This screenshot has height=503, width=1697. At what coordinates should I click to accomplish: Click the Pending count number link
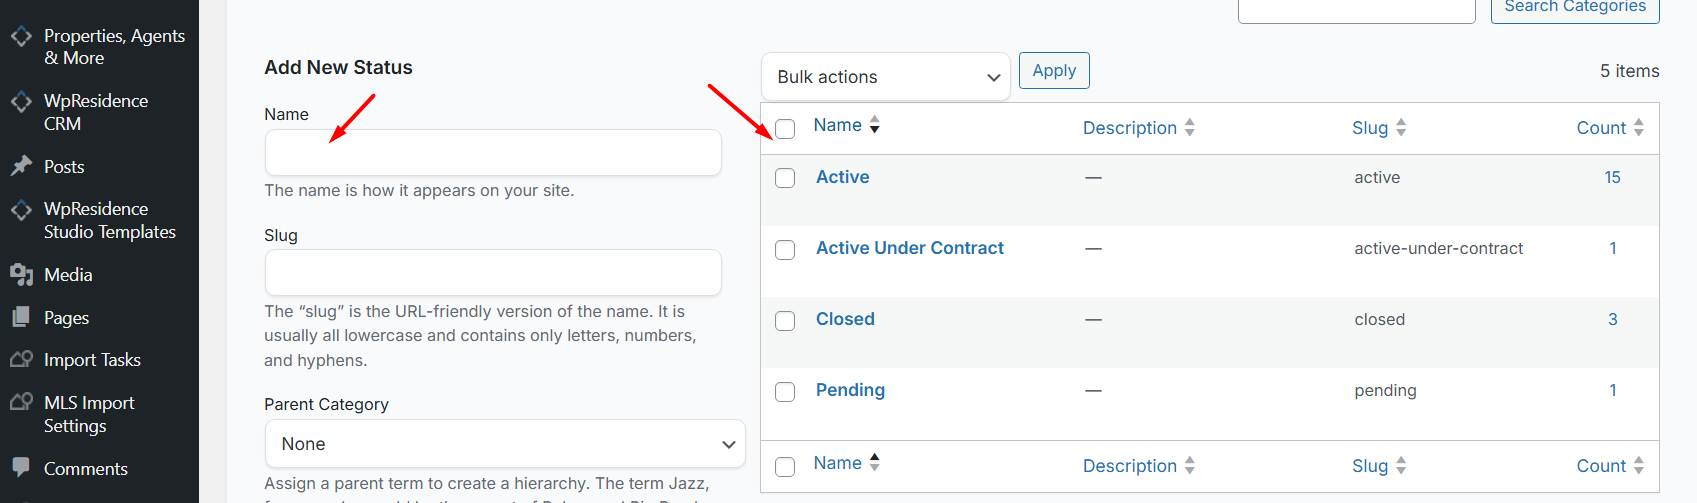coord(1612,390)
